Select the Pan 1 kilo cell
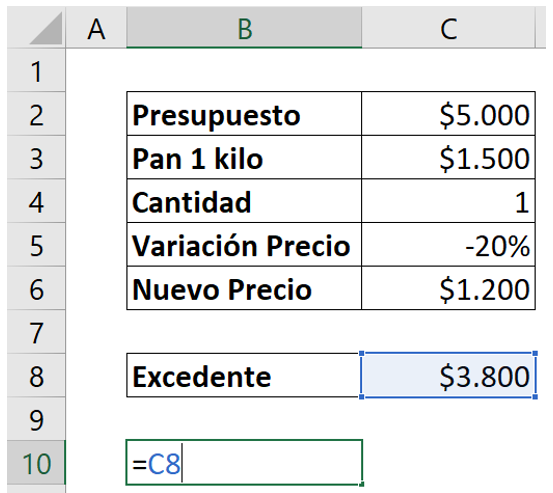553x493 pixels. 244,157
